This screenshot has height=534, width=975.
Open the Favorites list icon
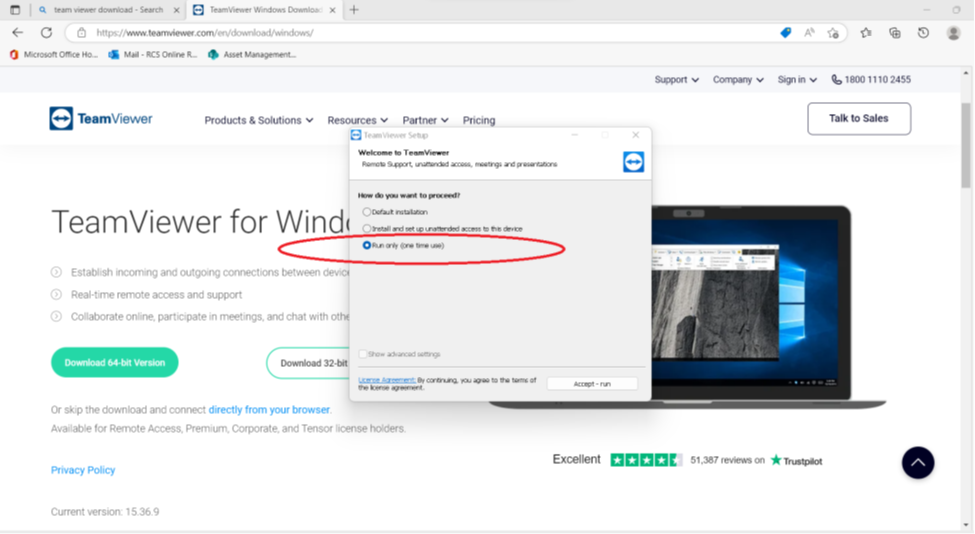coord(866,33)
